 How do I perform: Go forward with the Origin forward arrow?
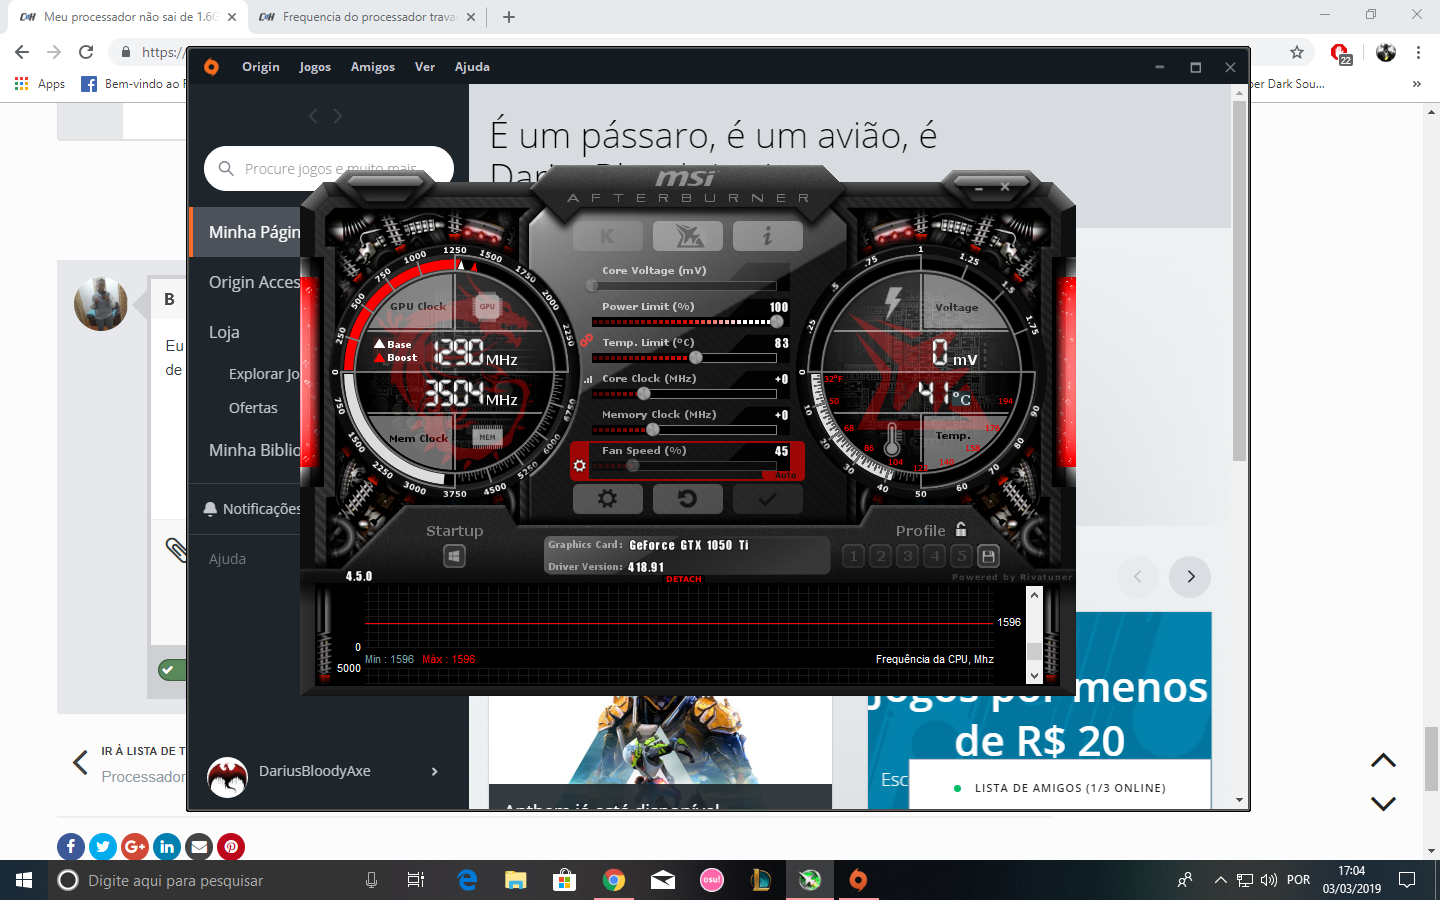(338, 116)
